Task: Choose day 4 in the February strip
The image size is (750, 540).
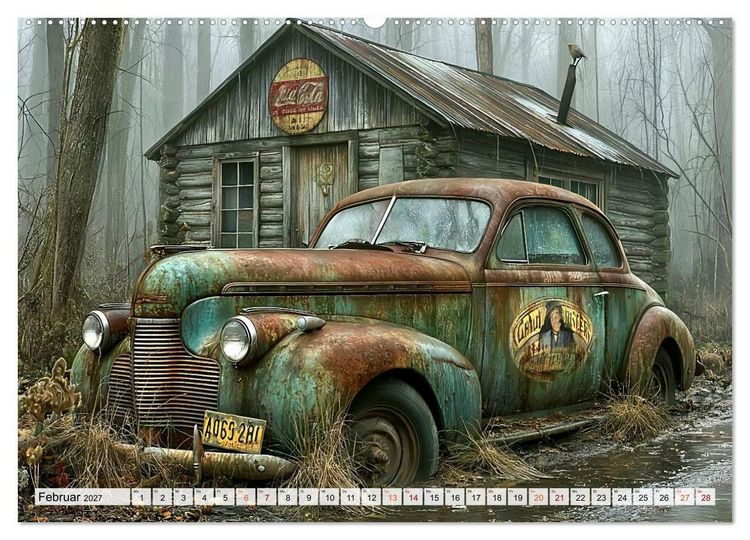Action: 204,497
